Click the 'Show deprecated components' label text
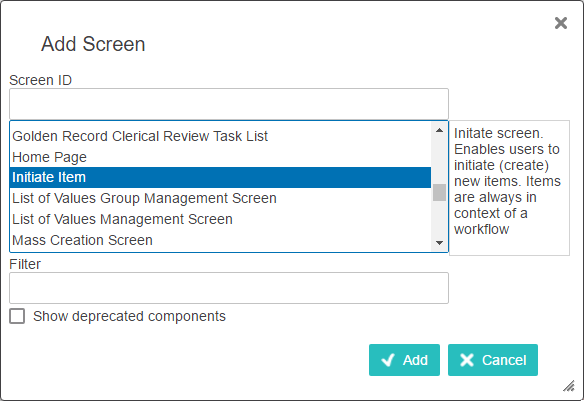The width and height of the screenshot is (584, 401). pyautogui.click(x=129, y=316)
